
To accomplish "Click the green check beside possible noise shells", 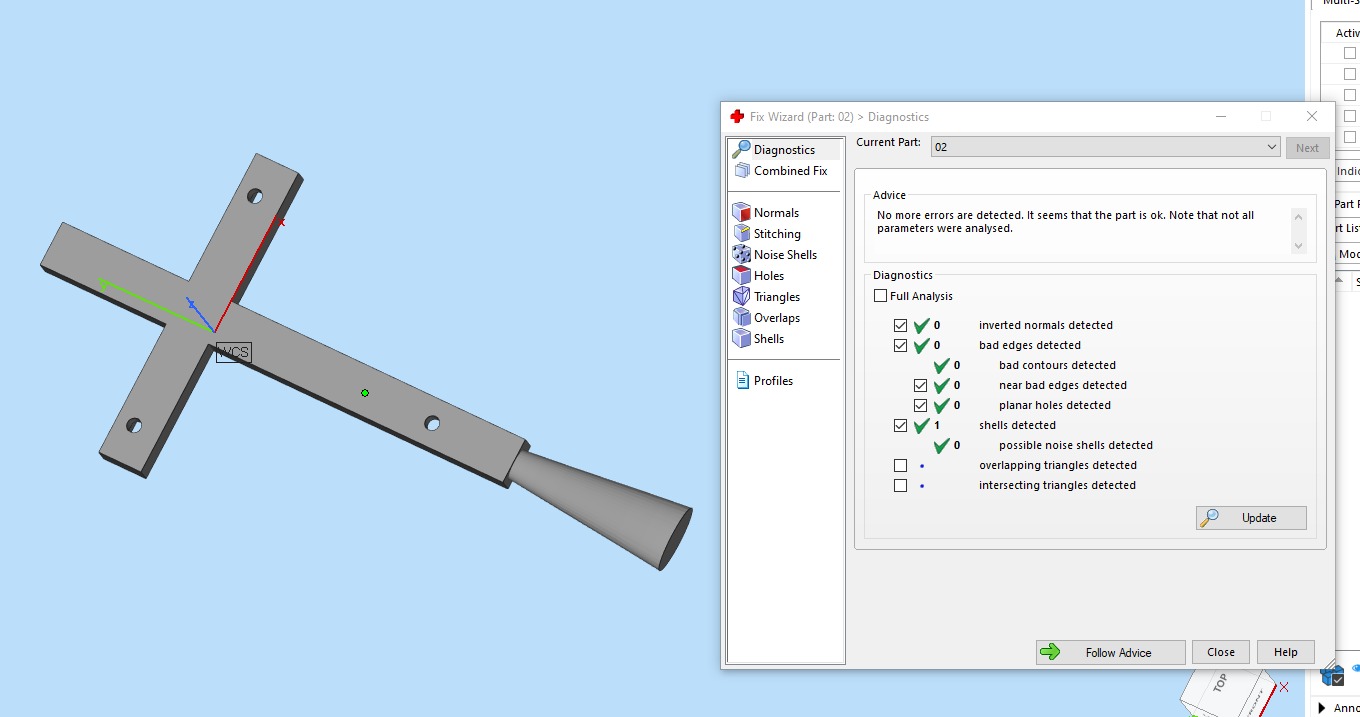I will (x=942, y=445).
